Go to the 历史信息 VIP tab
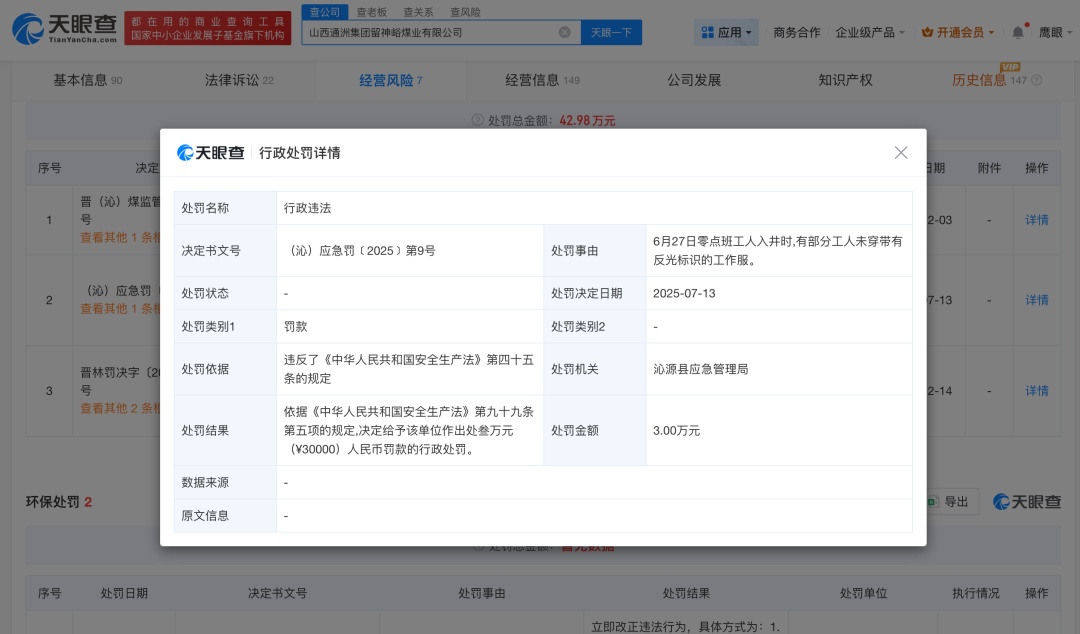Viewport: 1080px width, 634px height. click(x=988, y=80)
